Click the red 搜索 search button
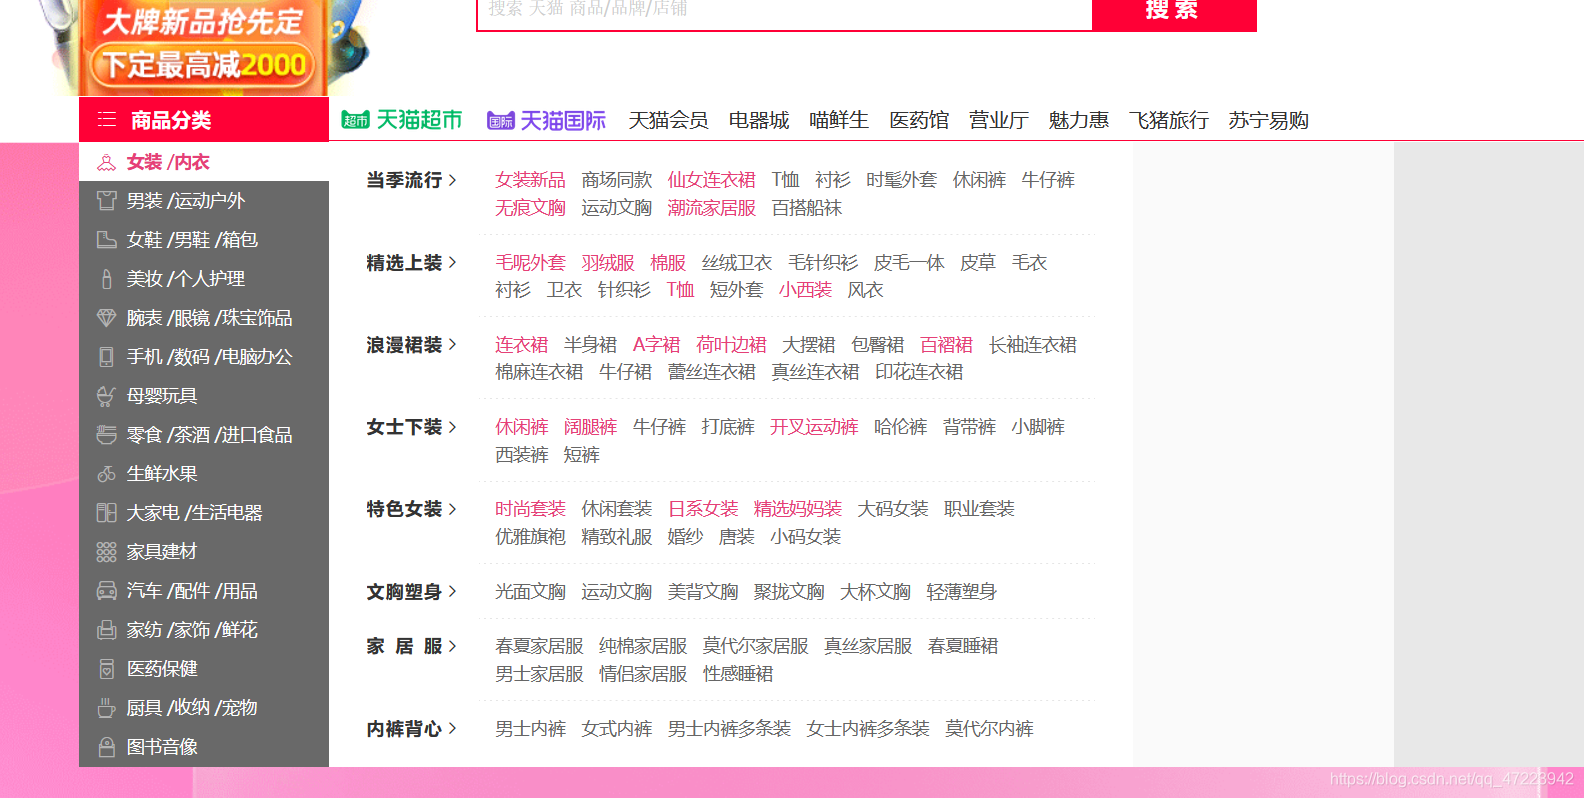The width and height of the screenshot is (1584, 798). click(1173, 14)
